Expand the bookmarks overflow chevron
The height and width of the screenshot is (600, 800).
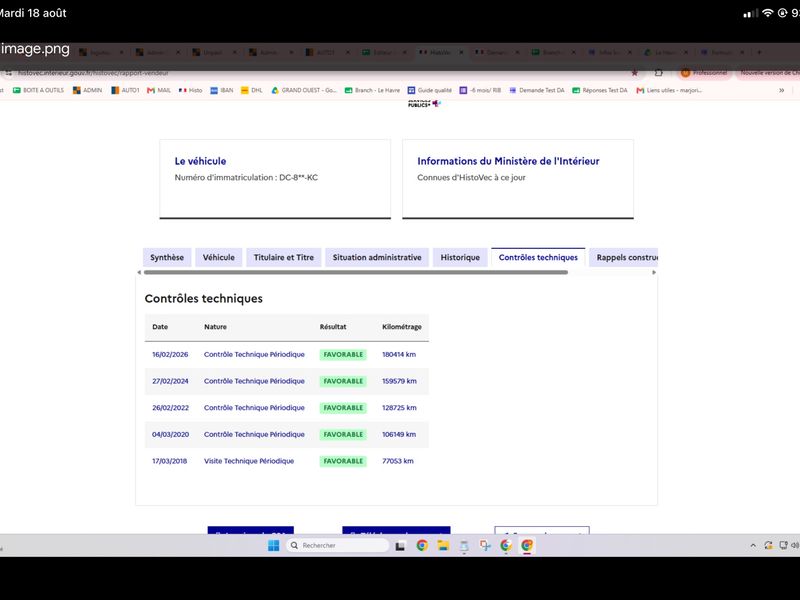[781, 90]
